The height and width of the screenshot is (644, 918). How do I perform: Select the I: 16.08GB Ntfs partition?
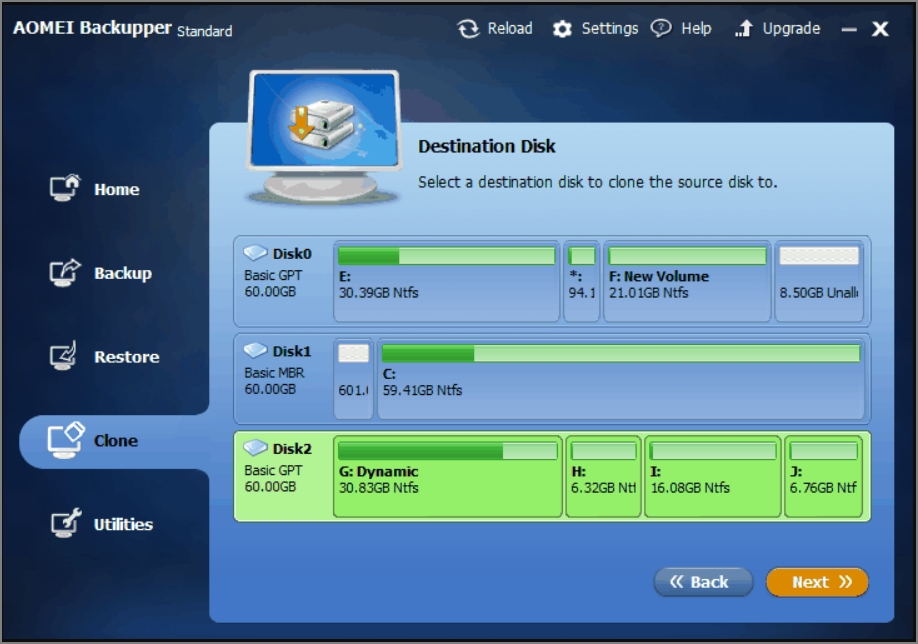click(713, 477)
